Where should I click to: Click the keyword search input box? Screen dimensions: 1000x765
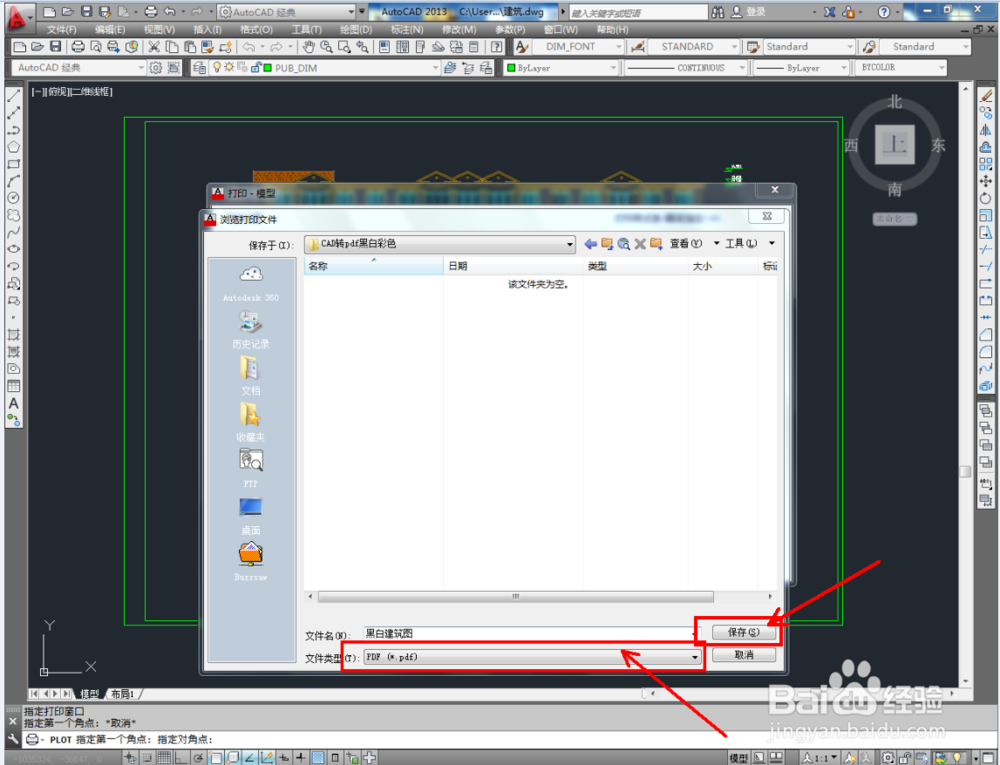638,12
